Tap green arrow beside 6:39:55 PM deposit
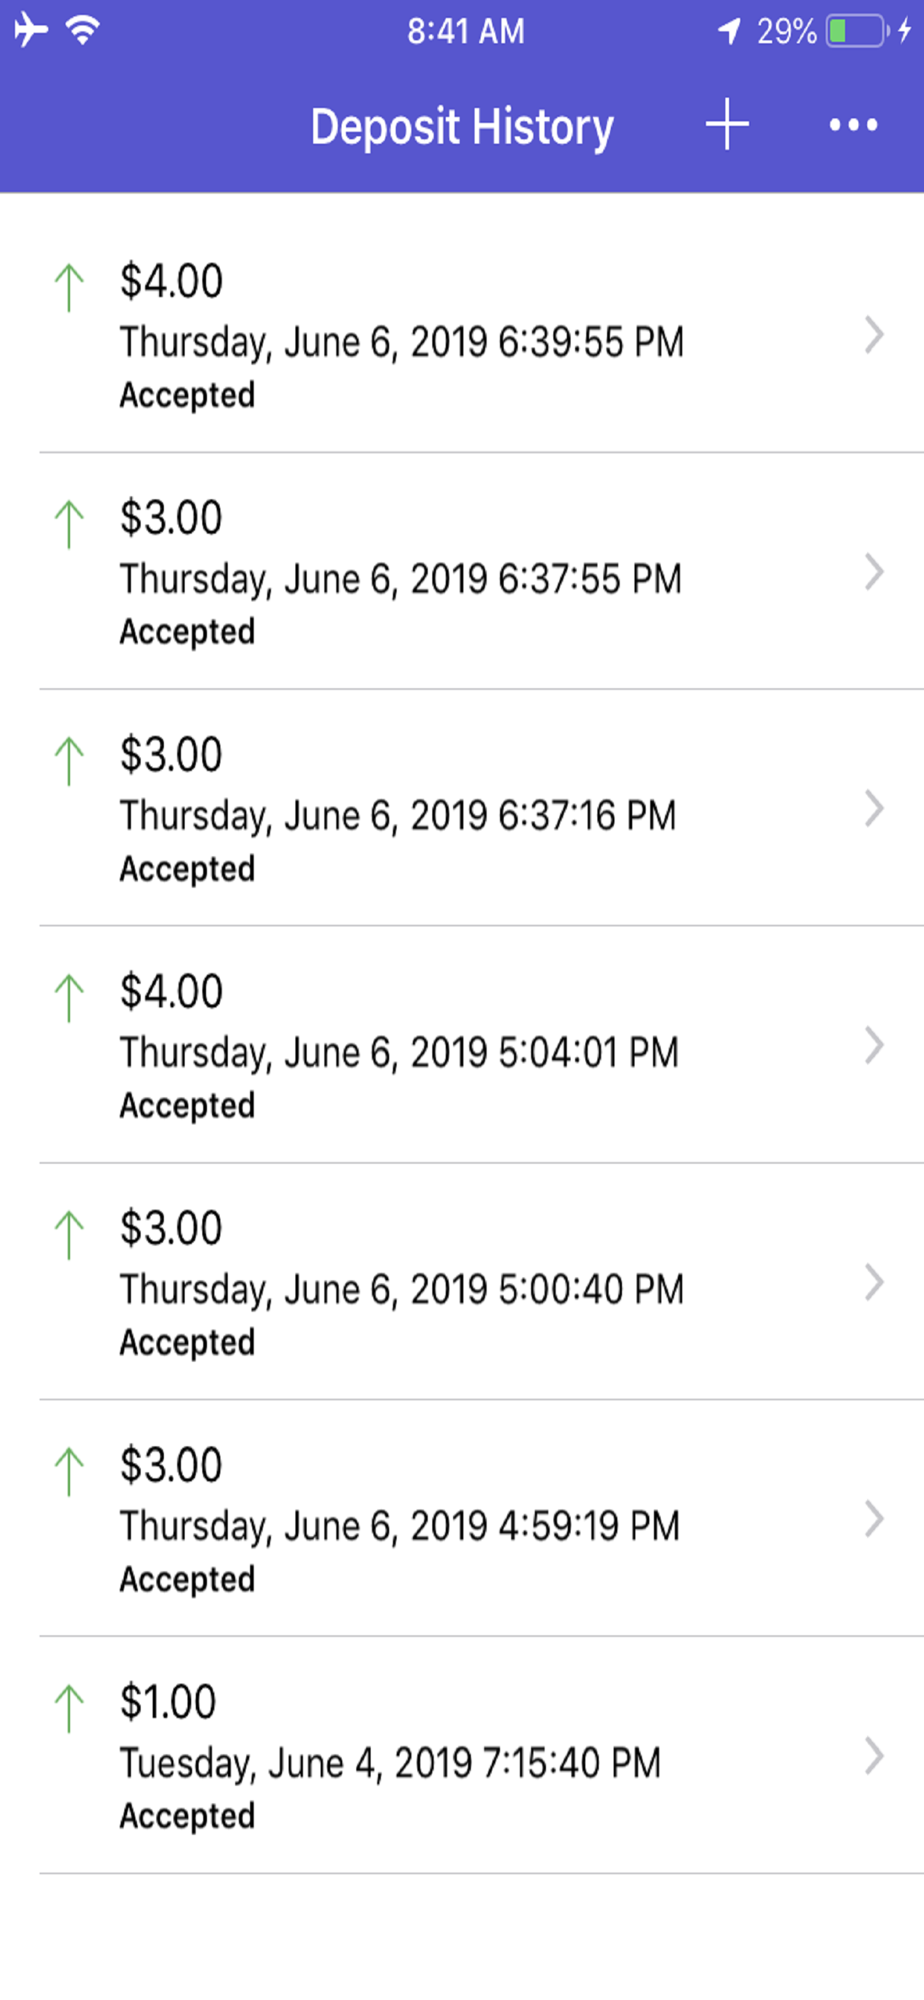Viewport: 924px width, 2000px height. pyautogui.click(x=69, y=288)
